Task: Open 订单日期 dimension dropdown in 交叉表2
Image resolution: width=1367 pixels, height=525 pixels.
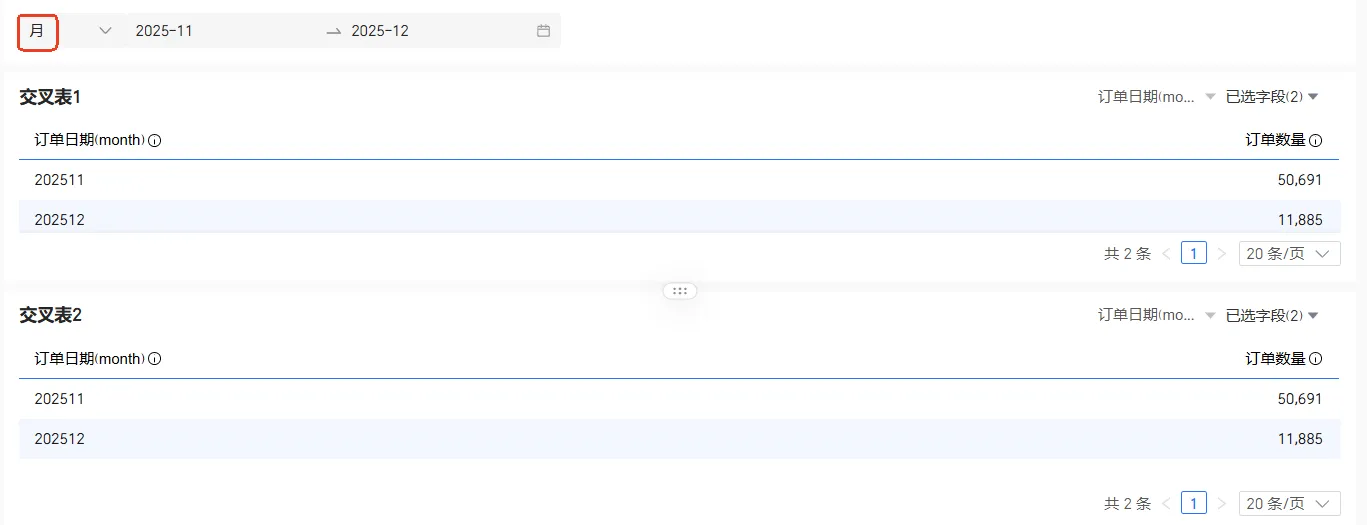Action: coord(1157,315)
